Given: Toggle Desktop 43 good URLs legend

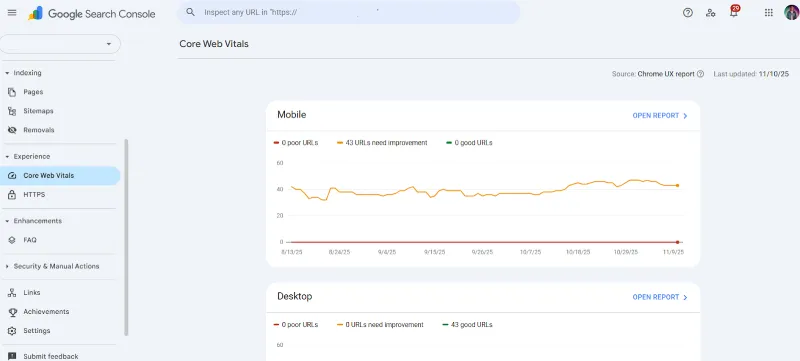Looking at the screenshot, I should [x=467, y=325].
